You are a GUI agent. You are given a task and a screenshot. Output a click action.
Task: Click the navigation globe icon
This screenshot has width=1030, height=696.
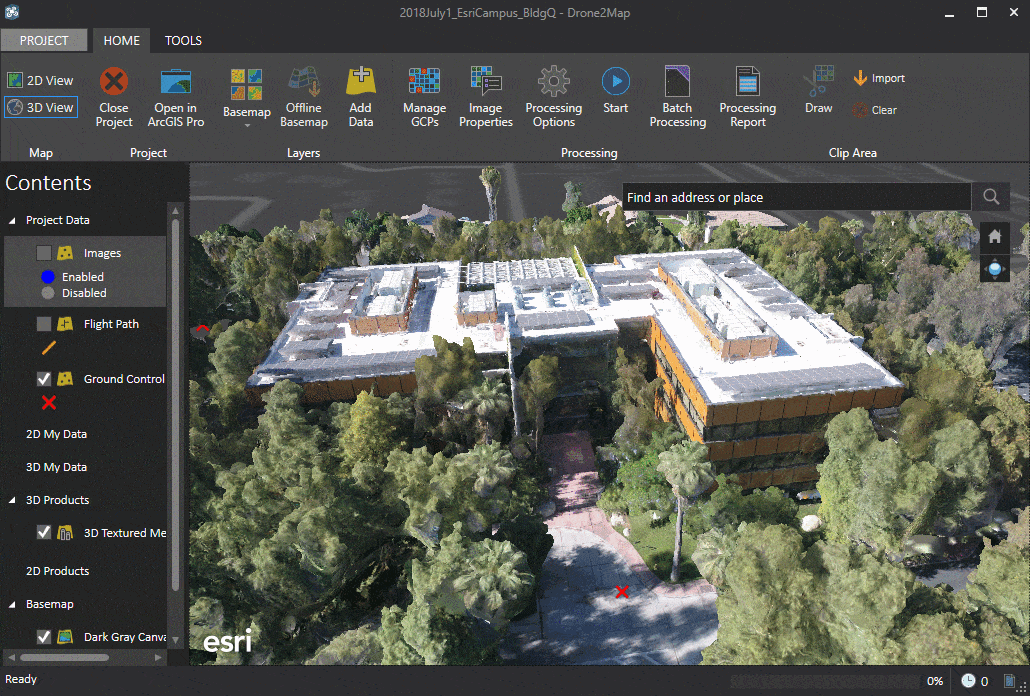[x=995, y=268]
